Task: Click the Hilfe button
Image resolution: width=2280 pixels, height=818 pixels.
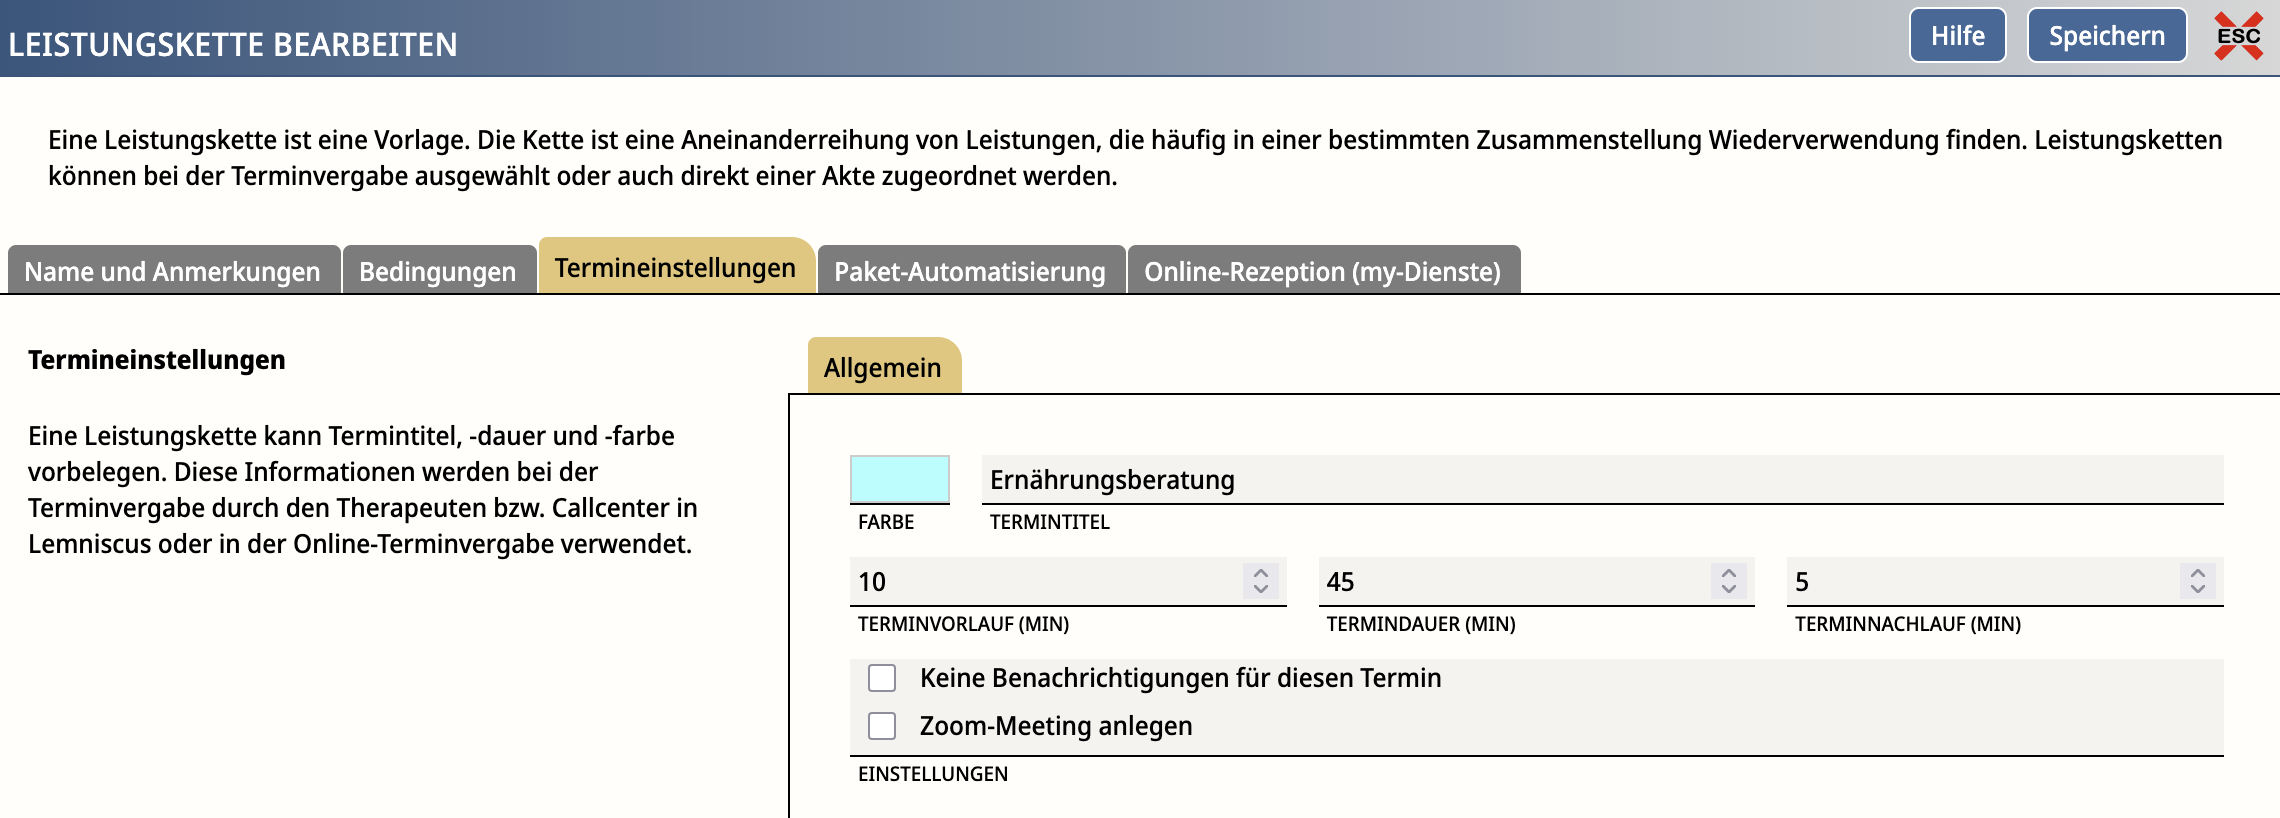Action: pos(1957,36)
